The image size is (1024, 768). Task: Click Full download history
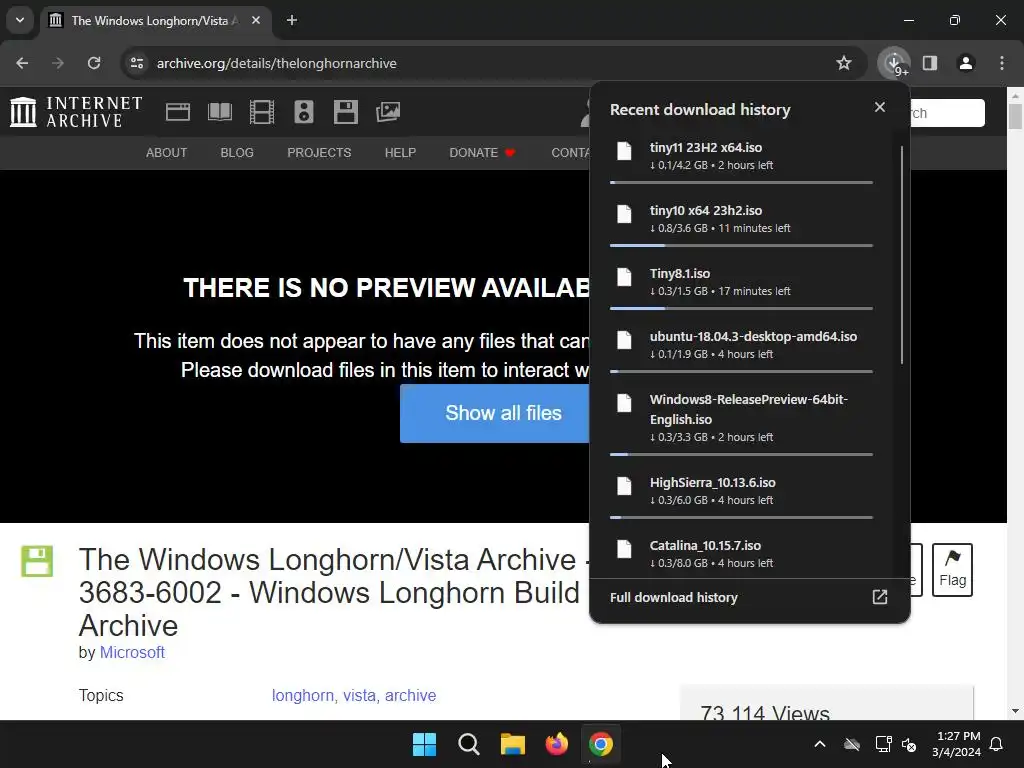point(674,598)
